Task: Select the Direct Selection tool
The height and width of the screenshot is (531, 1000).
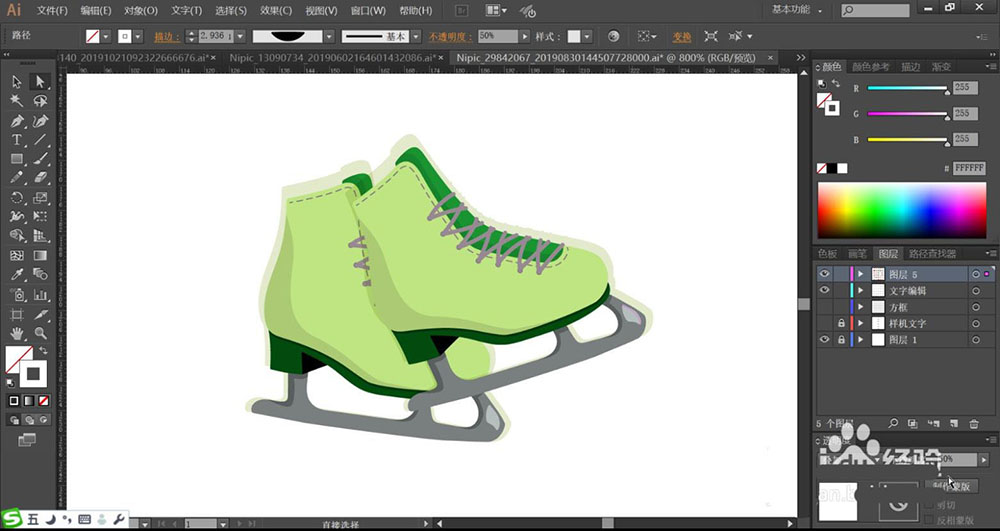Action: coord(41,82)
